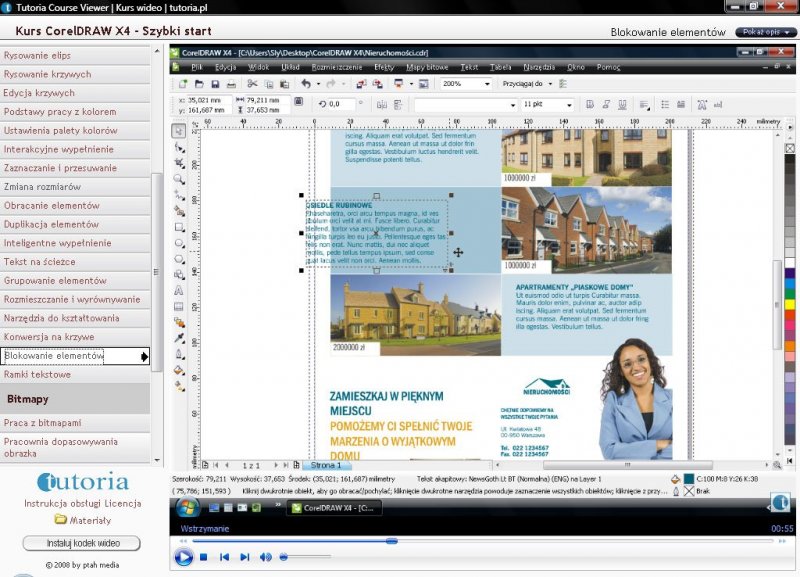The image size is (800, 577).
Task: Click the Import toolbar icon
Action: click(361, 84)
